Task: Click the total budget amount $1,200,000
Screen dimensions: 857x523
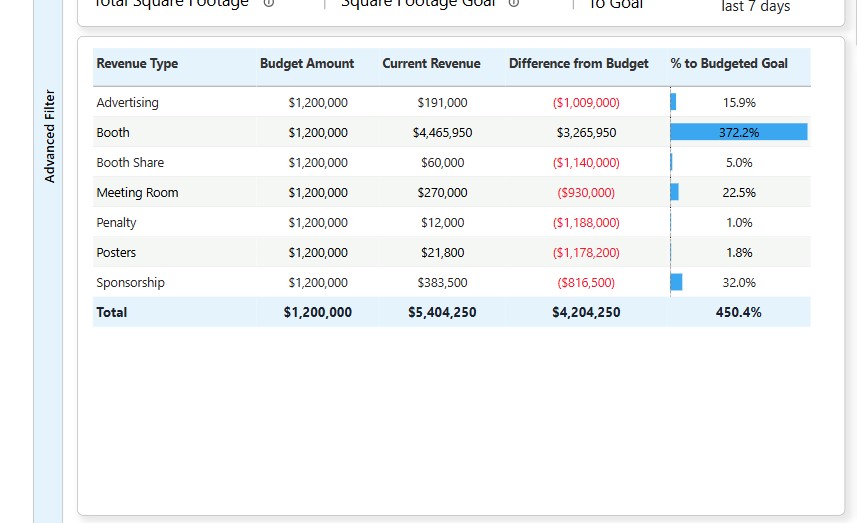Action: coord(318,312)
